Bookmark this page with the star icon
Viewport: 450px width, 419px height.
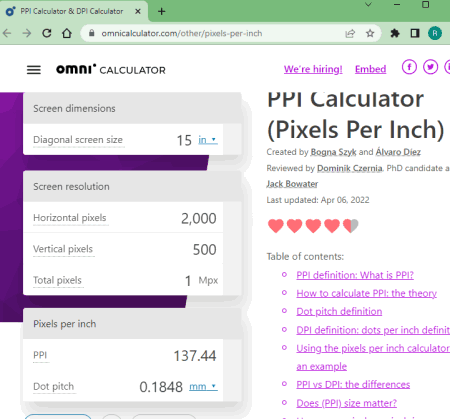tap(370, 33)
